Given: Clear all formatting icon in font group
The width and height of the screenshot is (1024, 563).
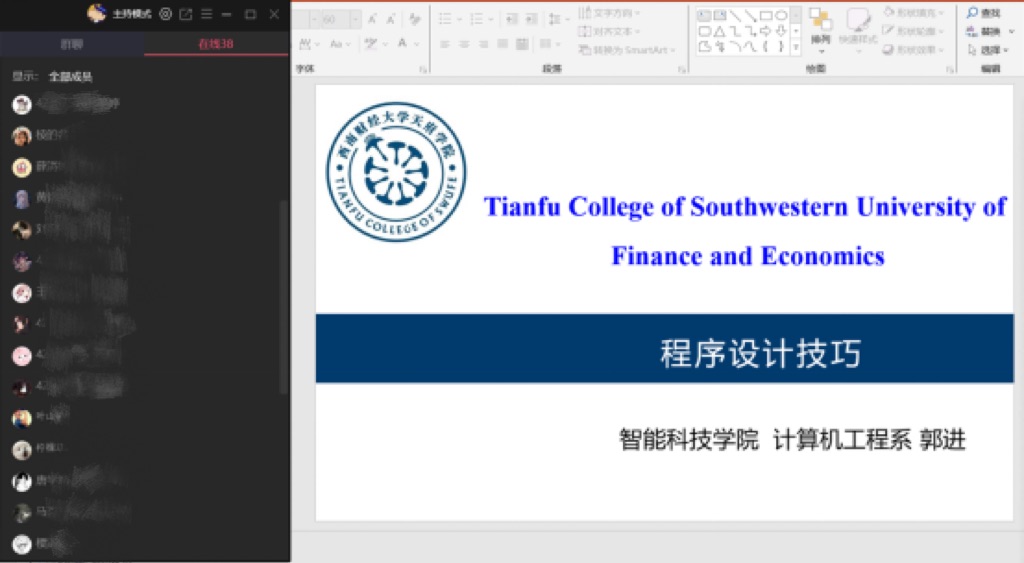Looking at the screenshot, I should tap(414, 19).
